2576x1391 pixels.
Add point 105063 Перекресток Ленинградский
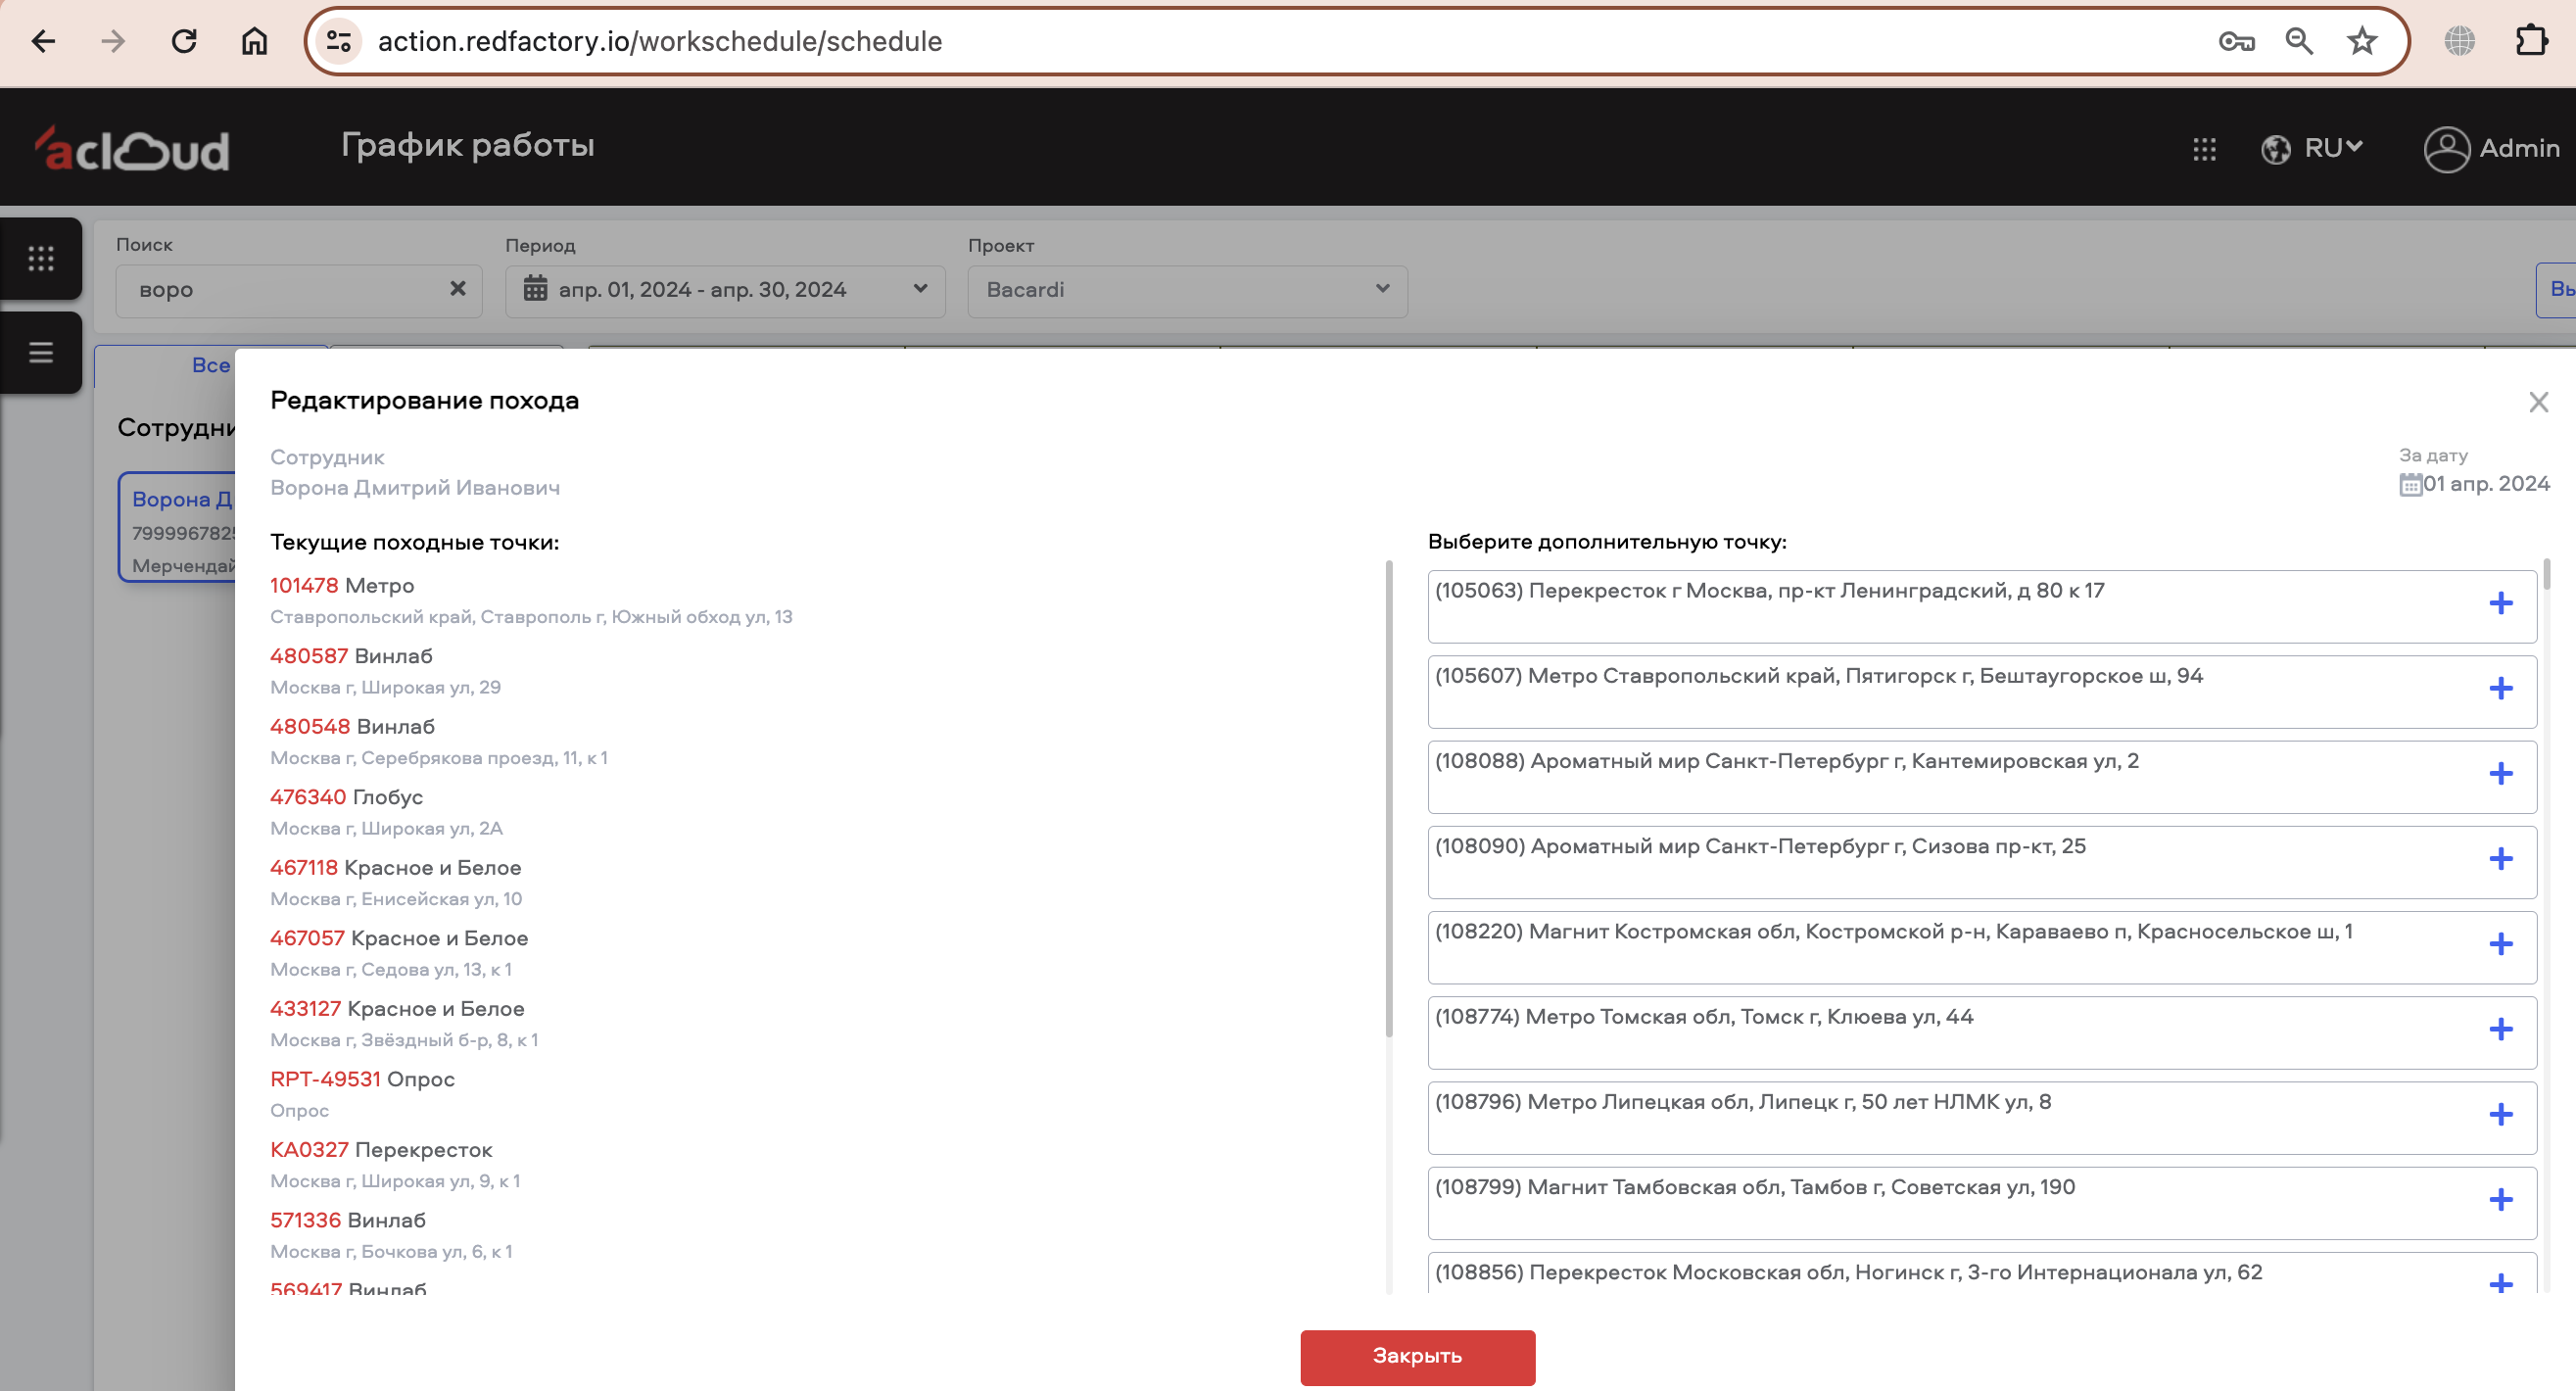point(2500,603)
